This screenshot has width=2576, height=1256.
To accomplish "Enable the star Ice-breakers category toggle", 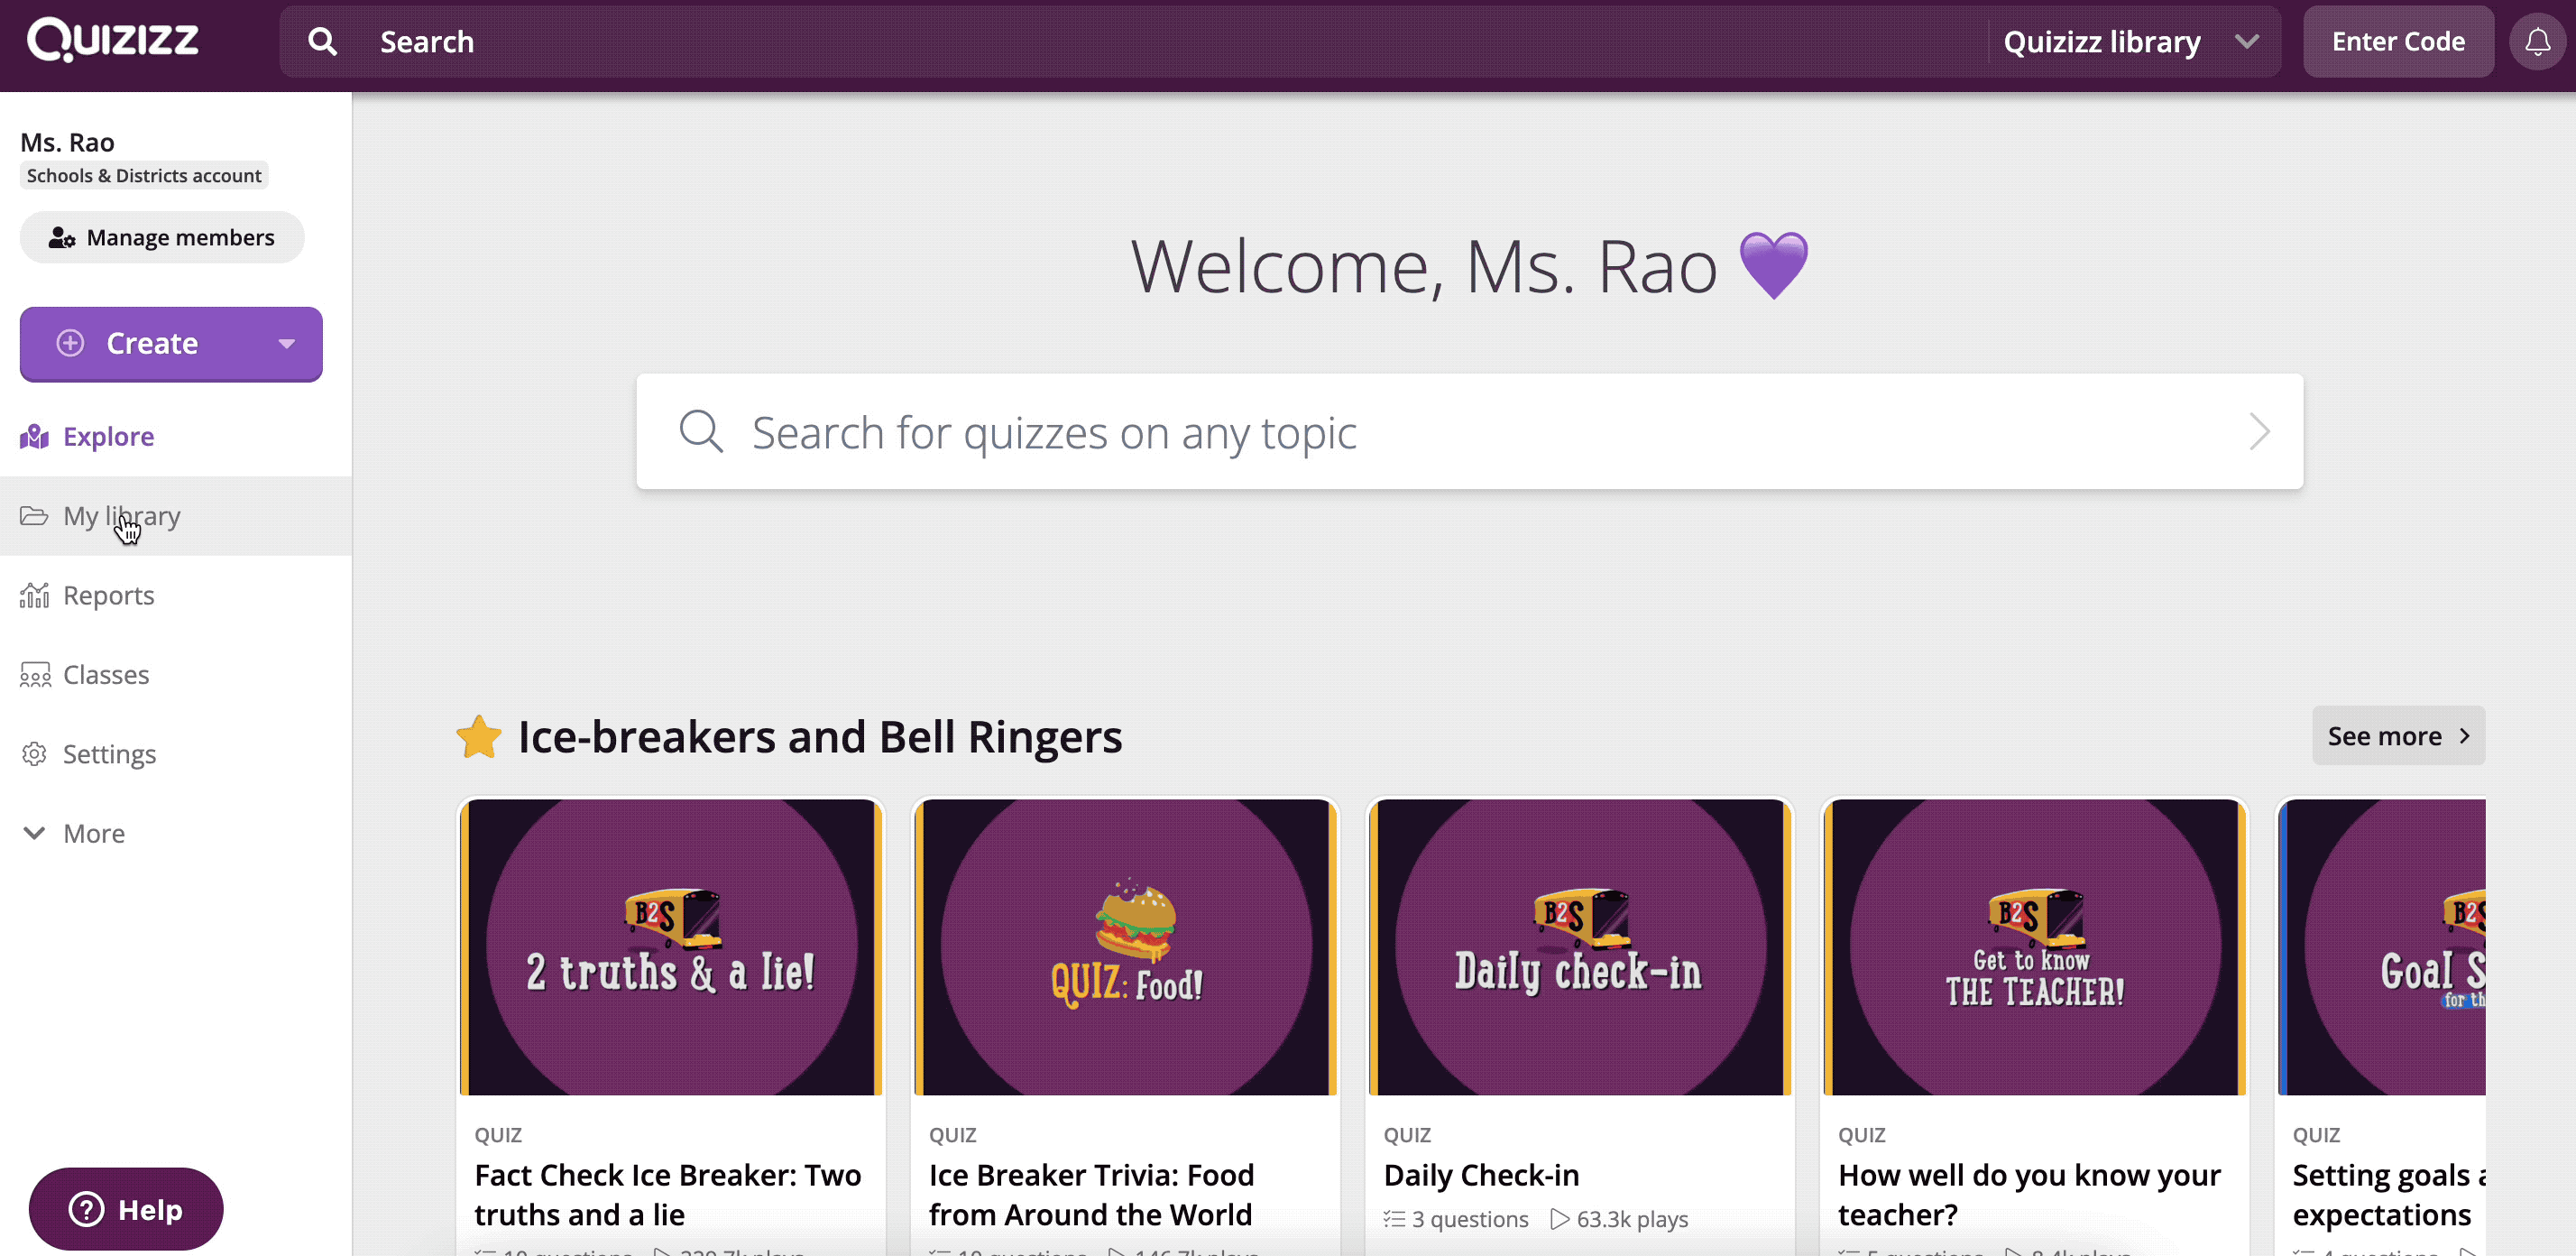I will (x=478, y=736).
